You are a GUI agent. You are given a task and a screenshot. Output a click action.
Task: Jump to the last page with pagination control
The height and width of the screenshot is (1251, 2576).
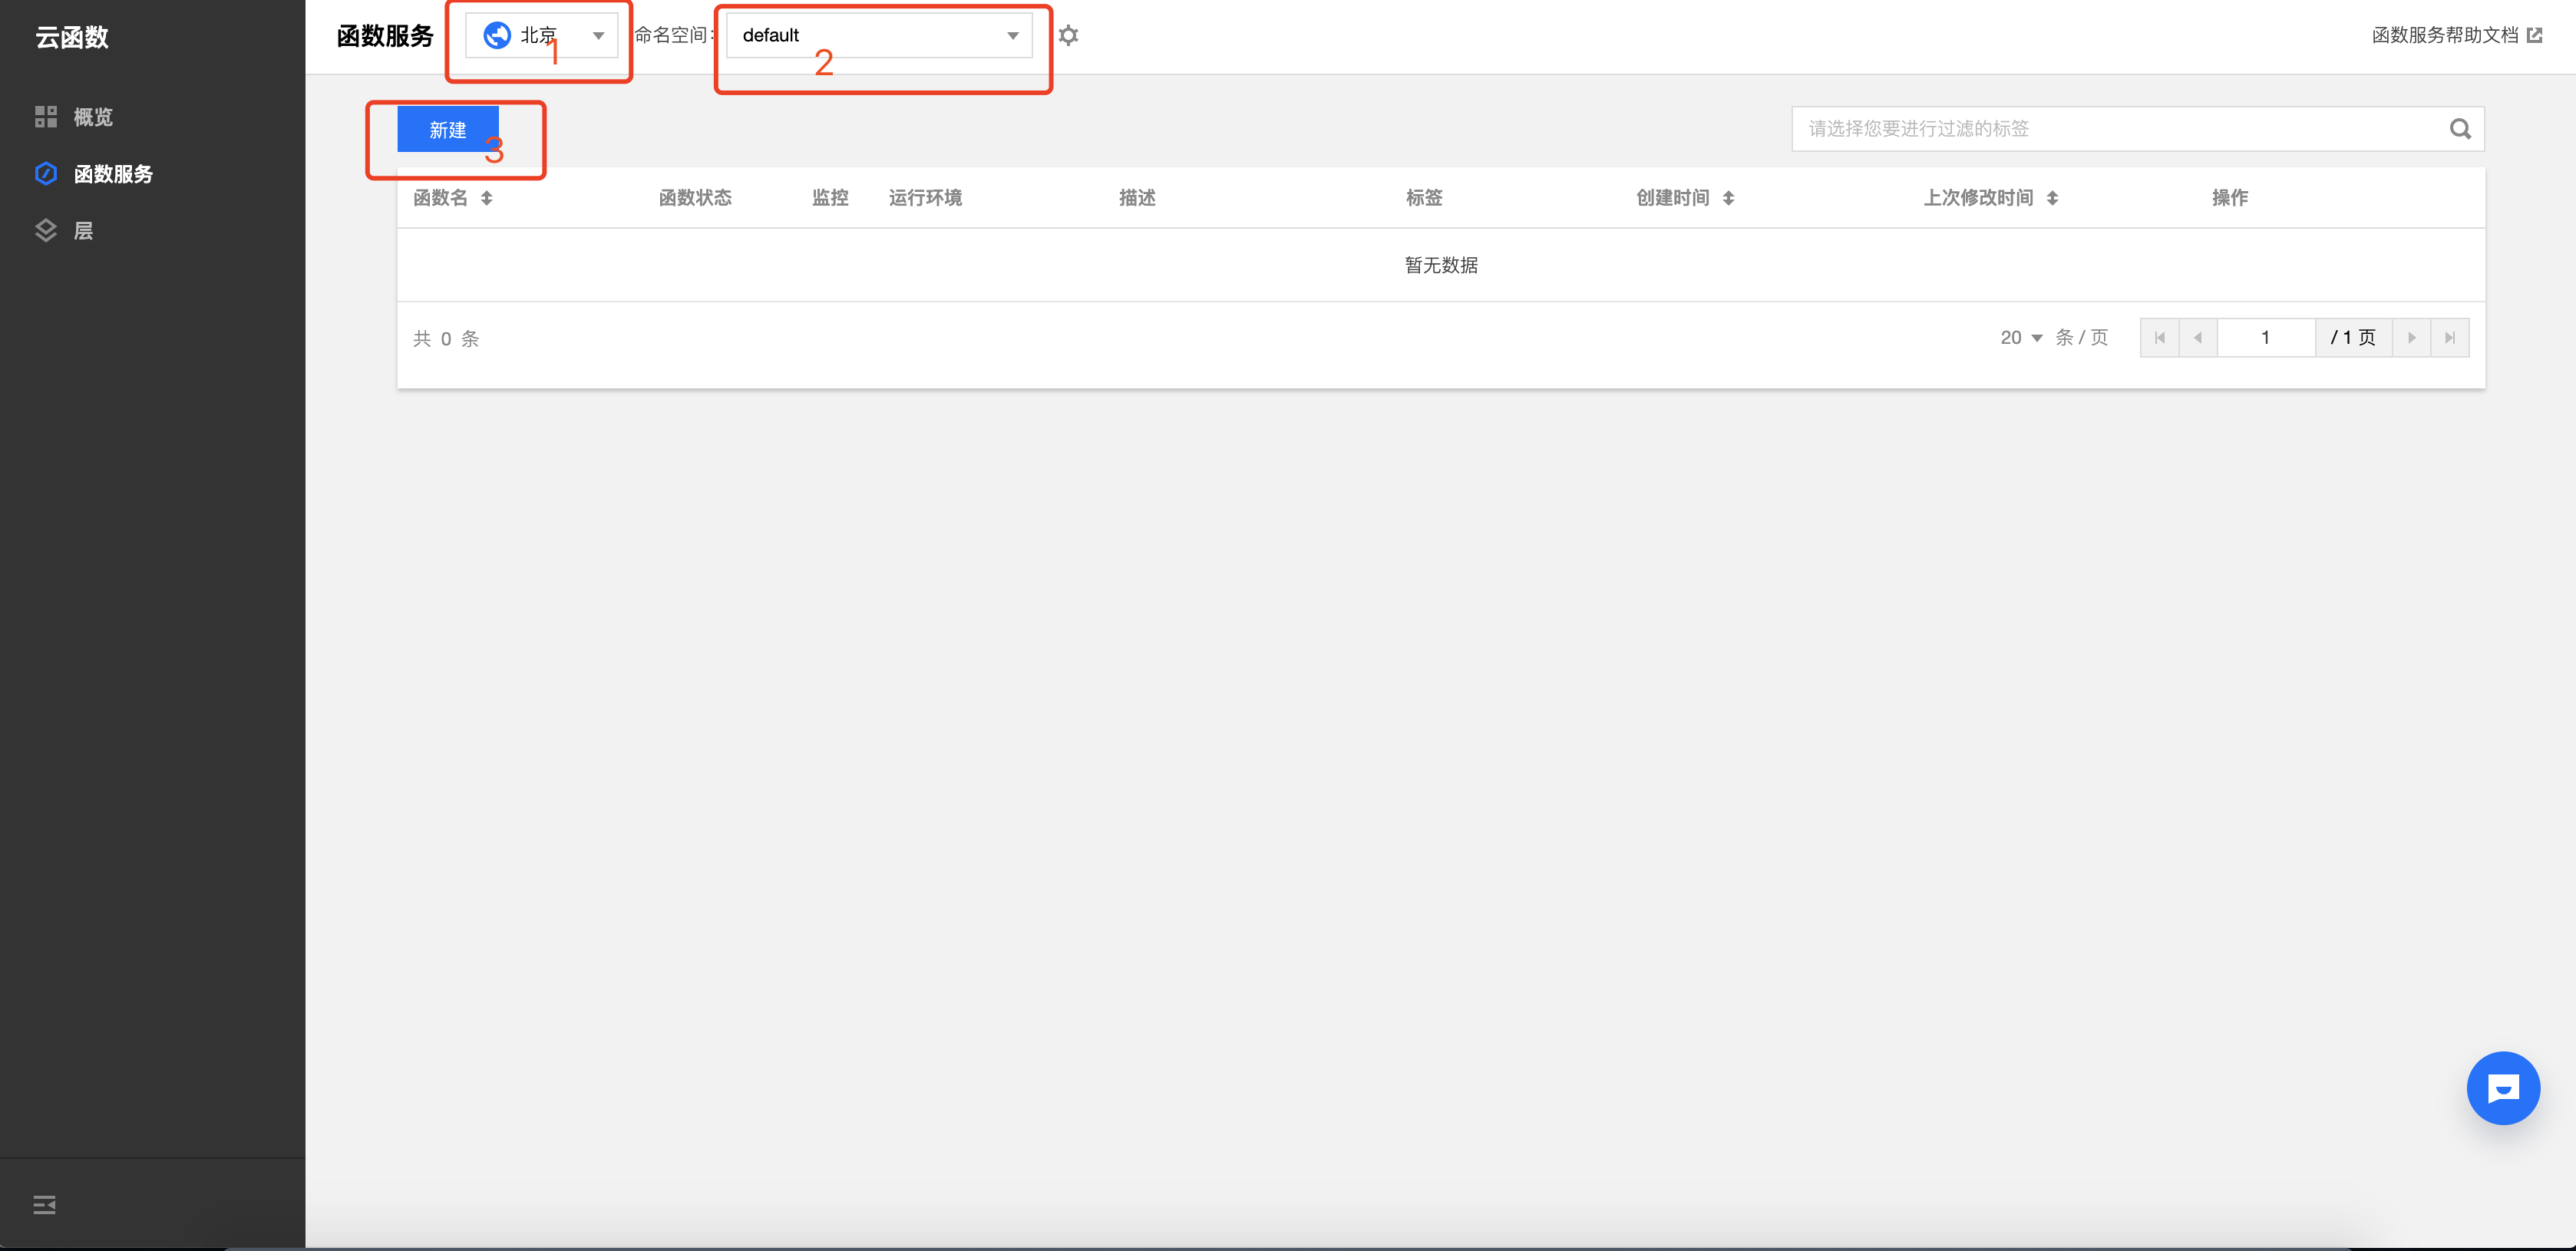click(2451, 337)
